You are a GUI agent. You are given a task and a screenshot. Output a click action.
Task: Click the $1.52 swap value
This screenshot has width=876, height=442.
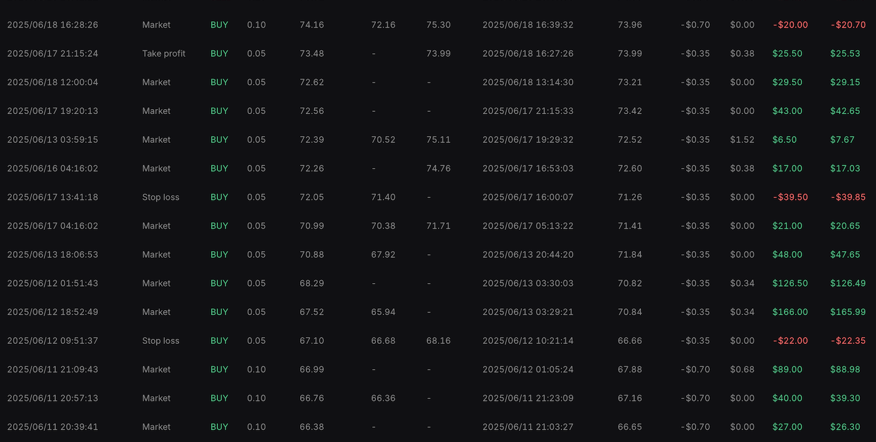(x=742, y=140)
